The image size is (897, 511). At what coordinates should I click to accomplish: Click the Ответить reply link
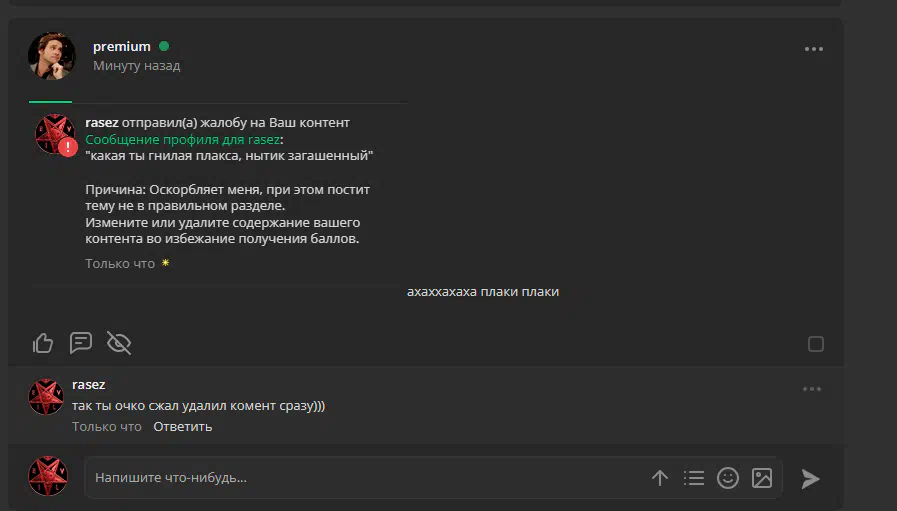(182, 427)
